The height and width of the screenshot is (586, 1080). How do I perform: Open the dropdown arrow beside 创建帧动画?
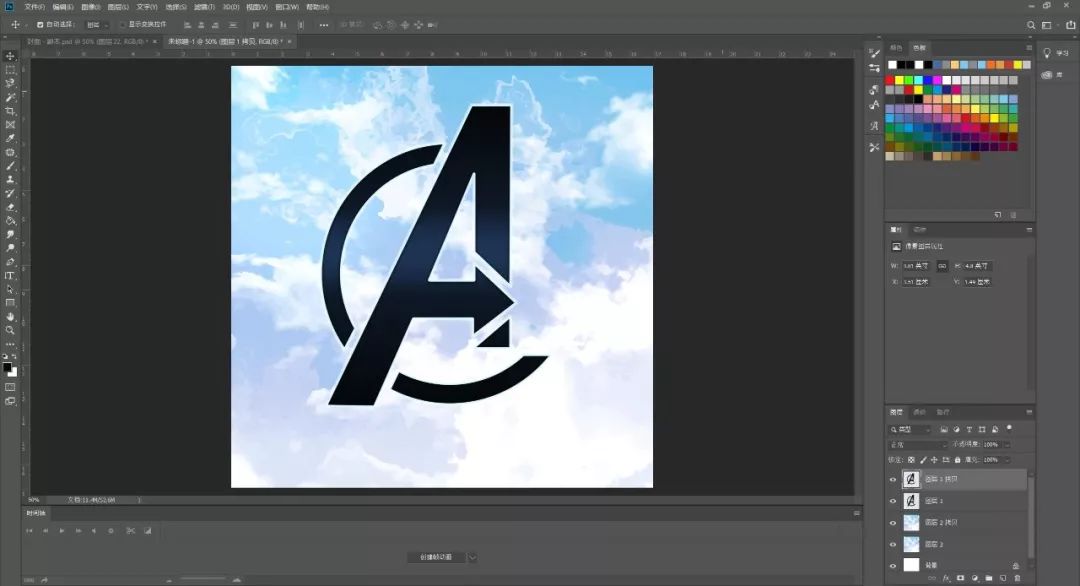coord(472,557)
